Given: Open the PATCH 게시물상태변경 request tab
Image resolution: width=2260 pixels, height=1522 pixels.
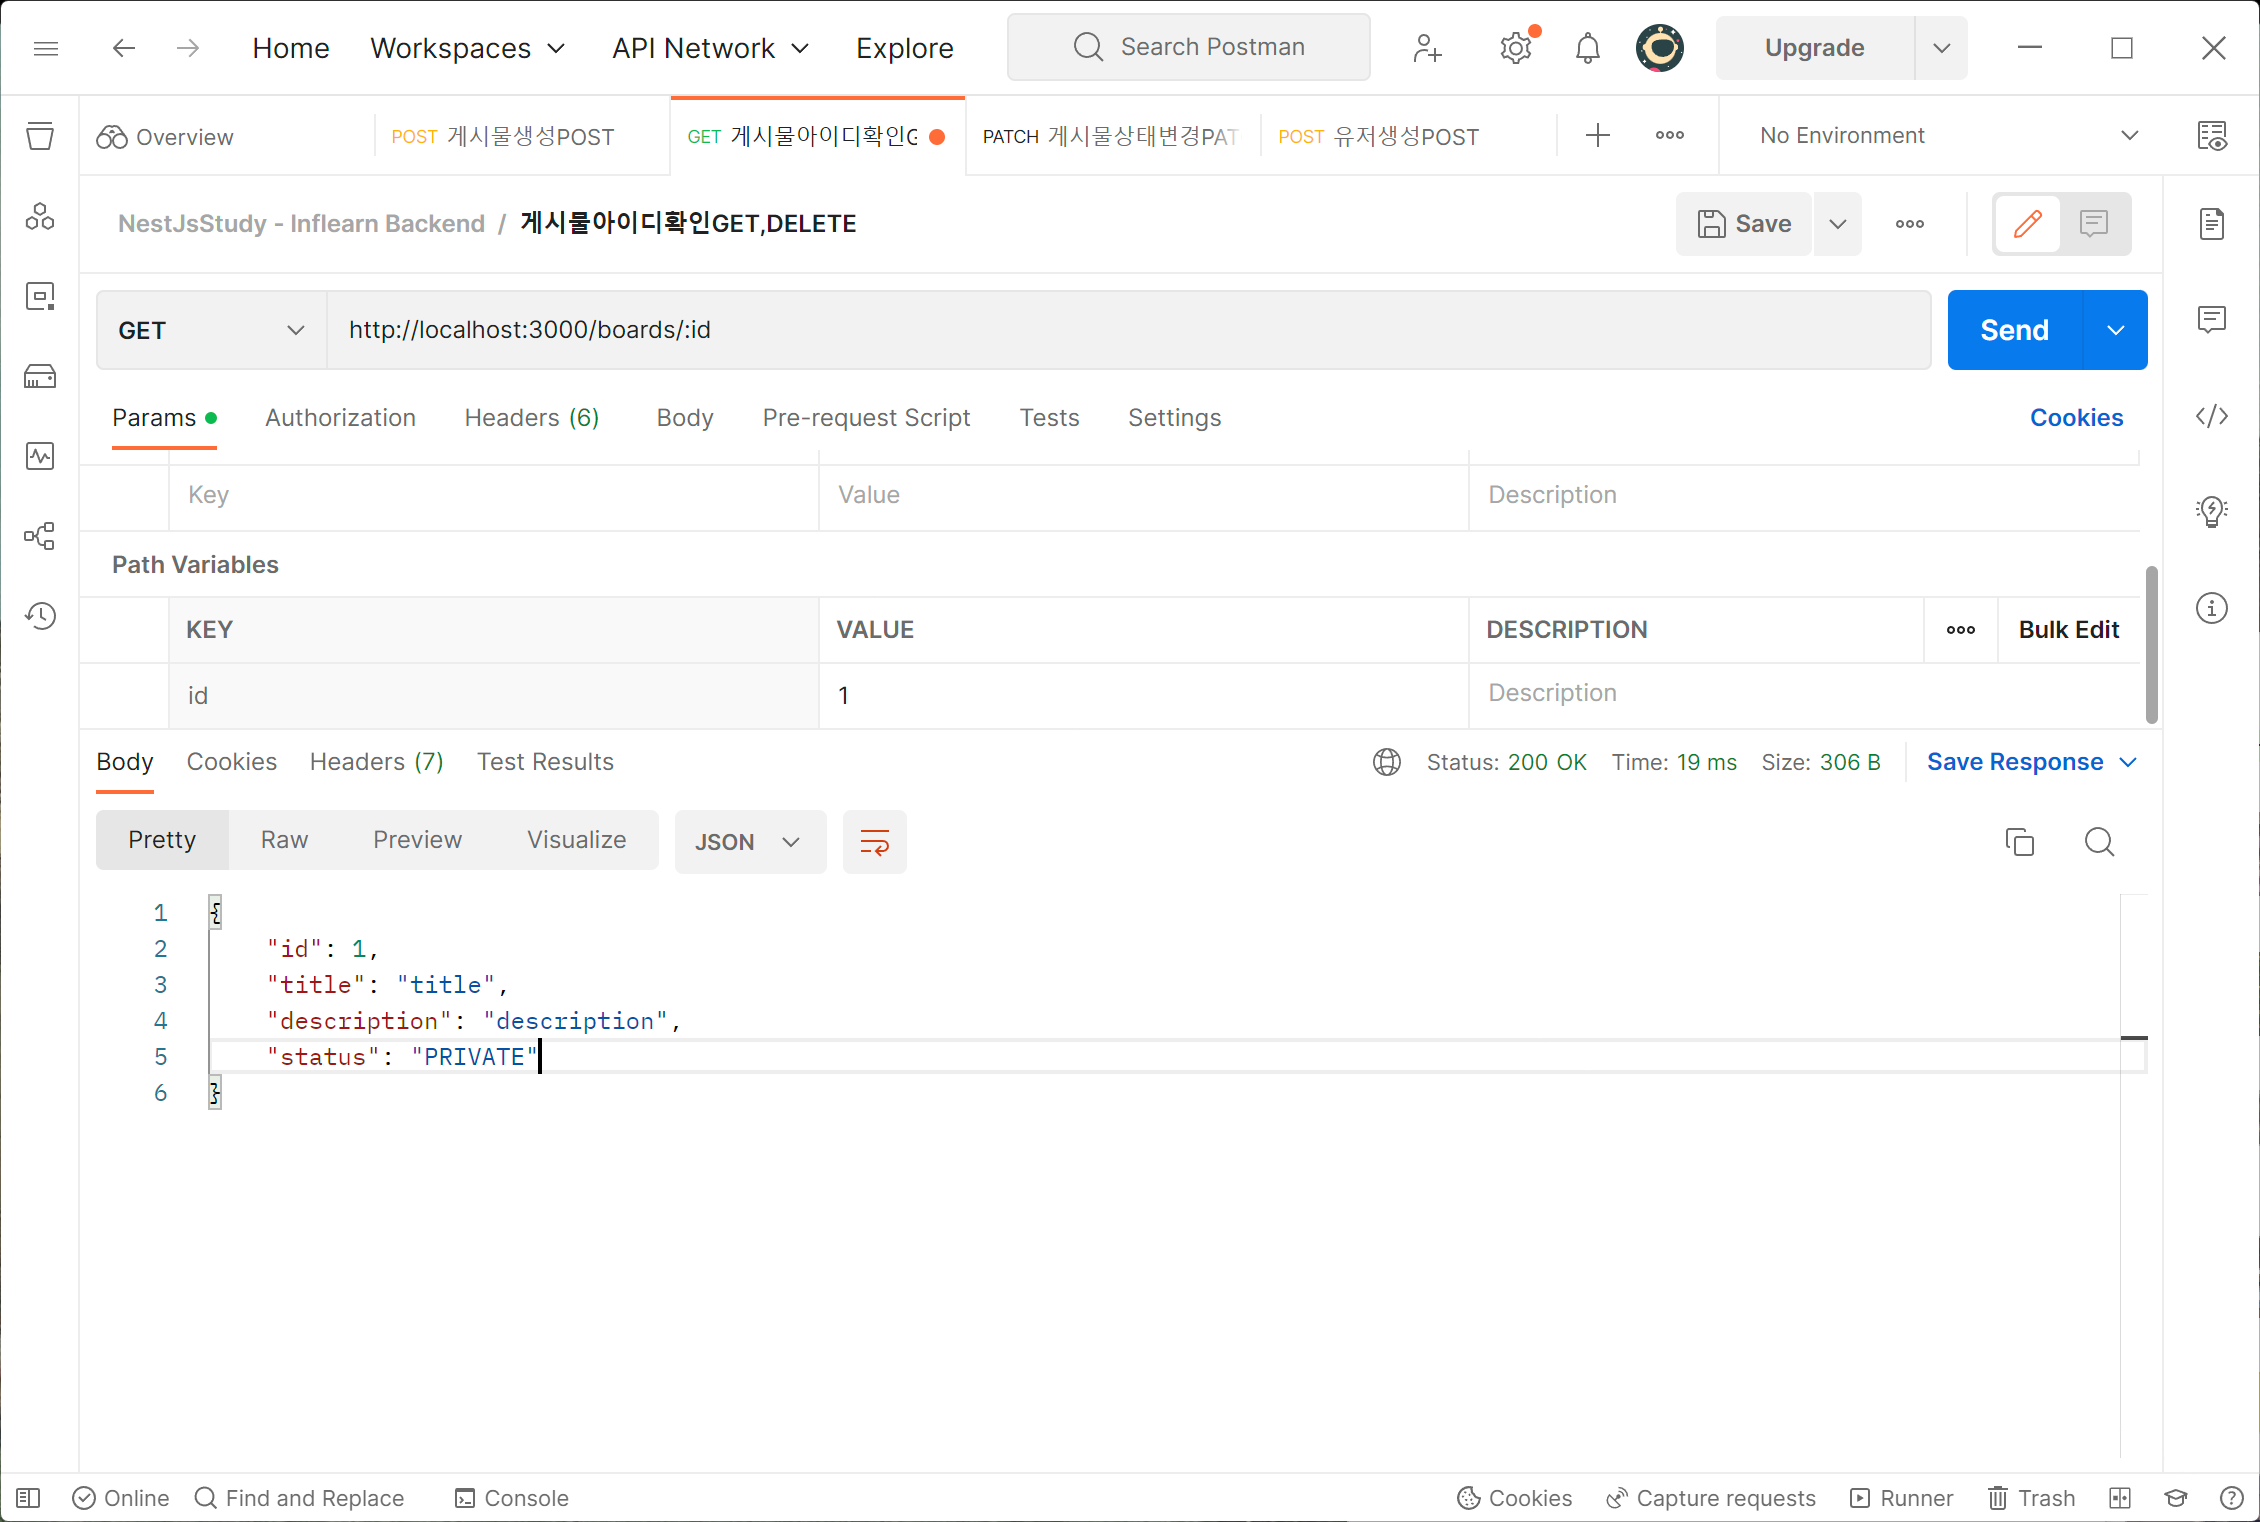Looking at the screenshot, I should coord(1110,137).
